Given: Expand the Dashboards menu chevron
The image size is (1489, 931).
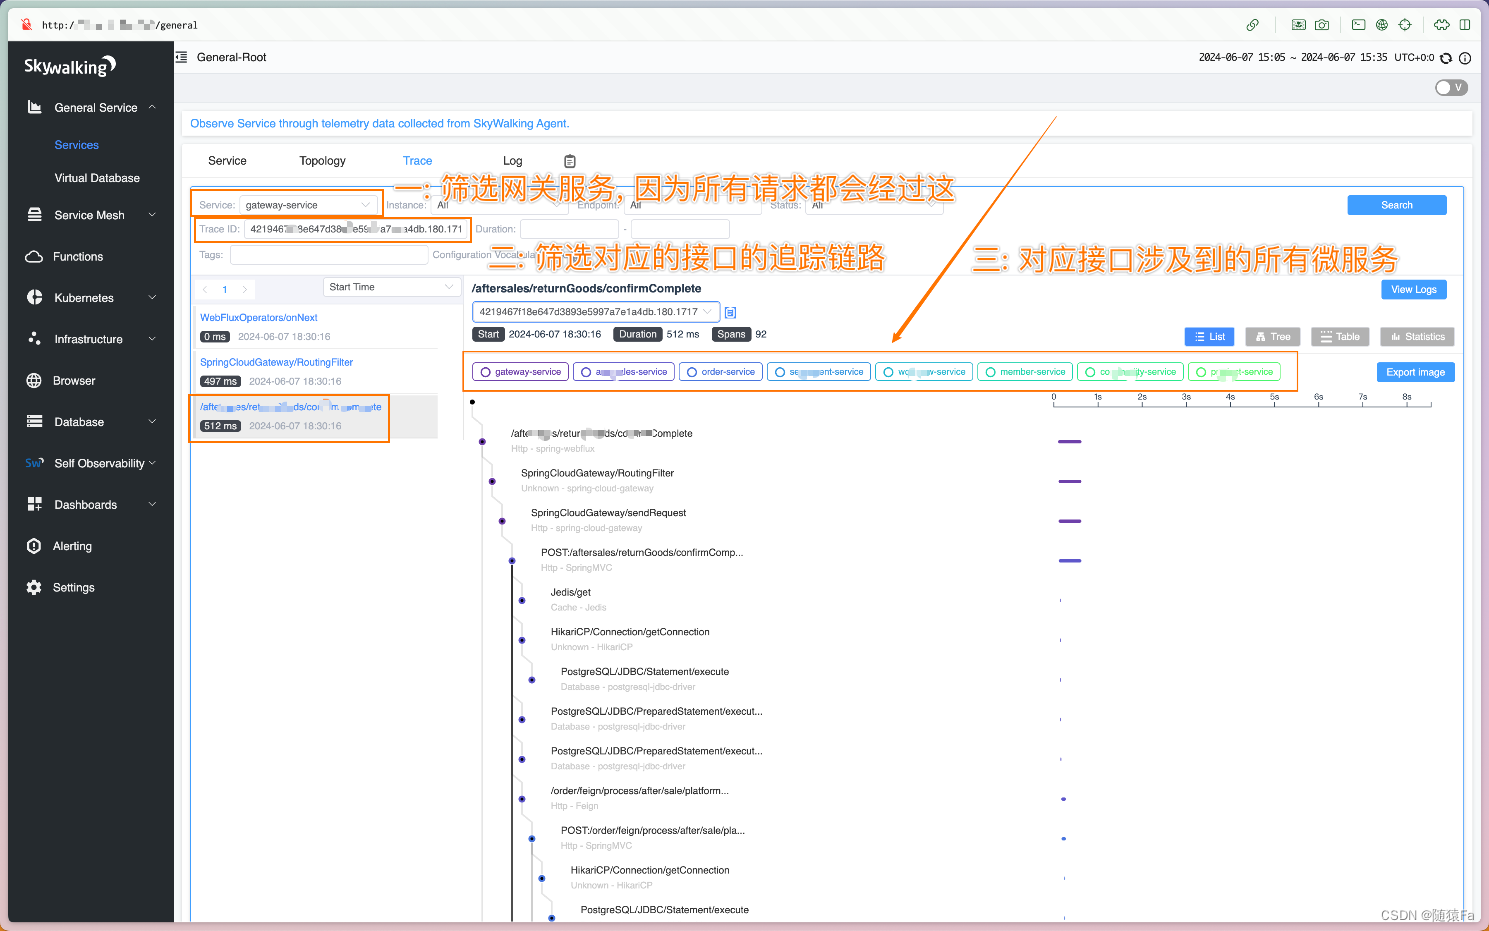Looking at the screenshot, I should click(152, 505).
